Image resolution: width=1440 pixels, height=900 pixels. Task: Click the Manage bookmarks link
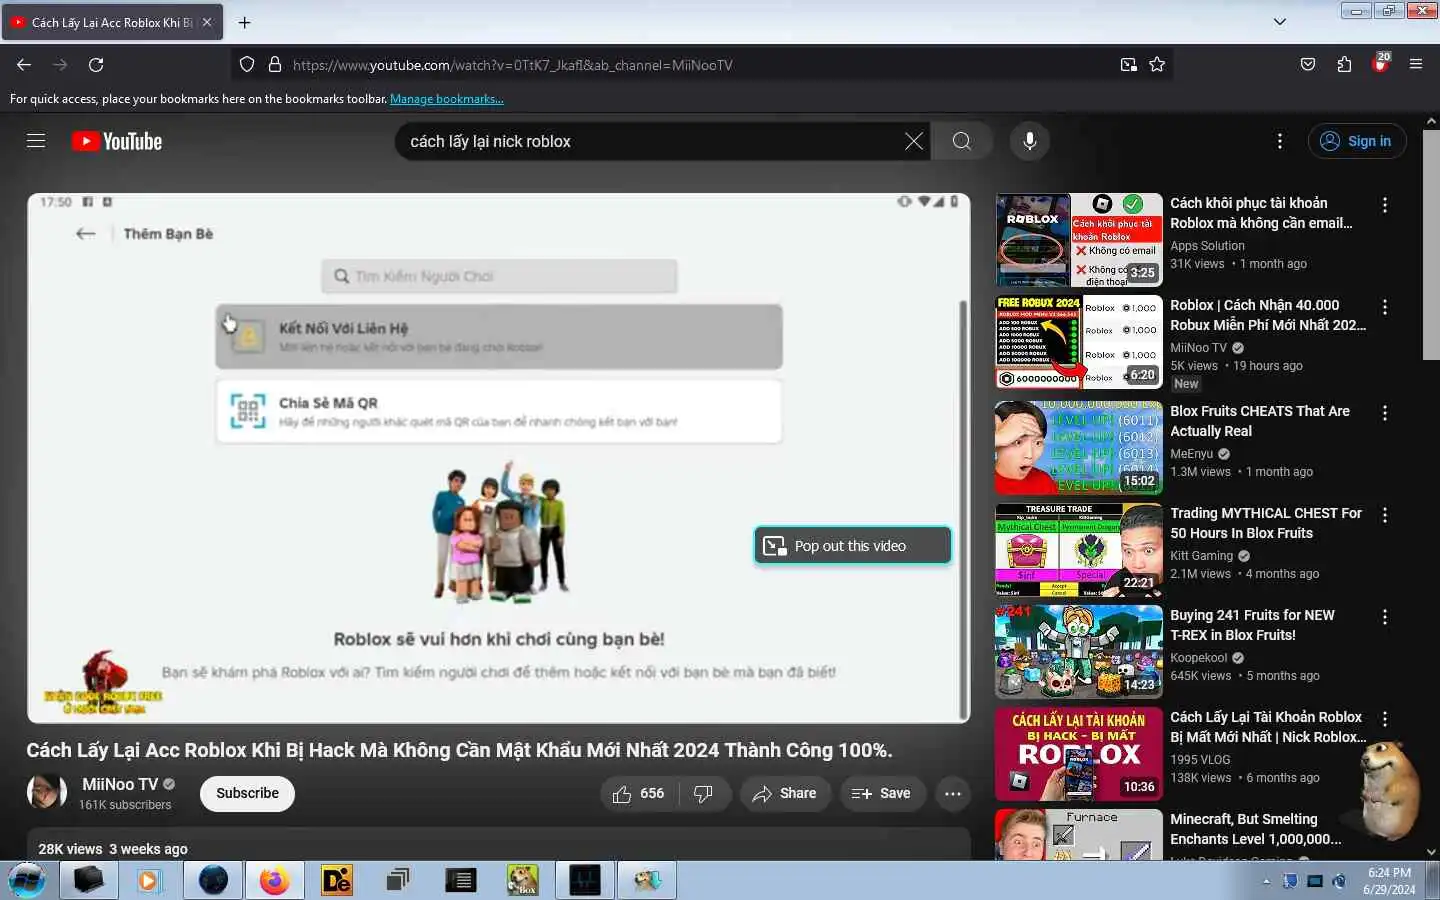pos(446,99)
